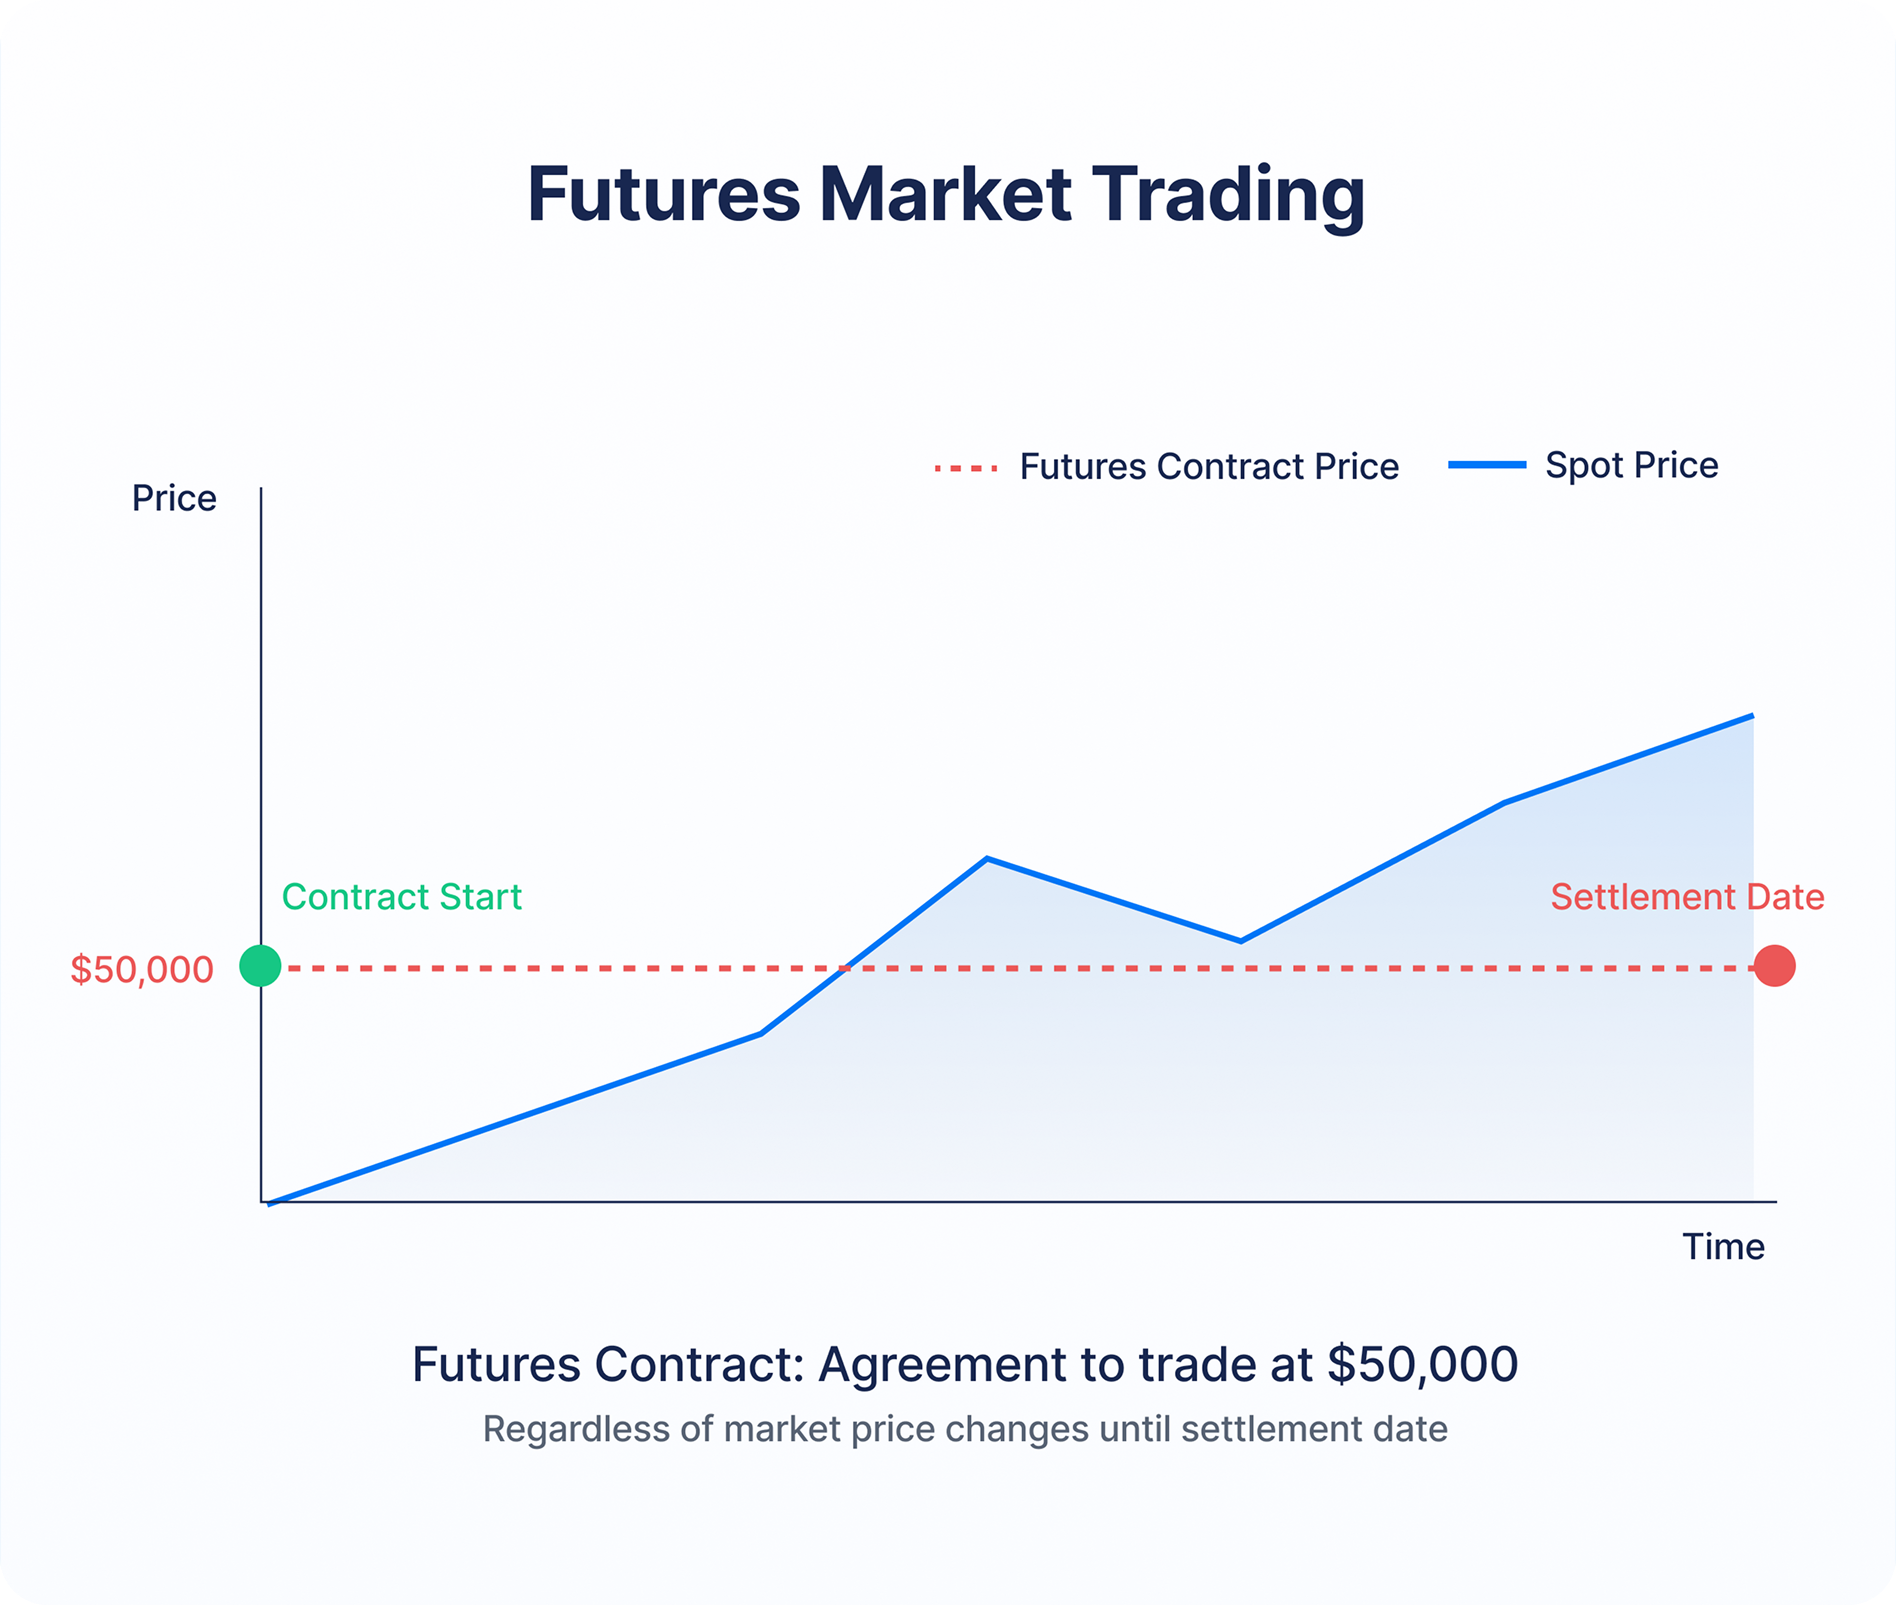1896x1605 pixels.
Task: Click the red "Settlement Date" text
Action: pos(1687,897)
